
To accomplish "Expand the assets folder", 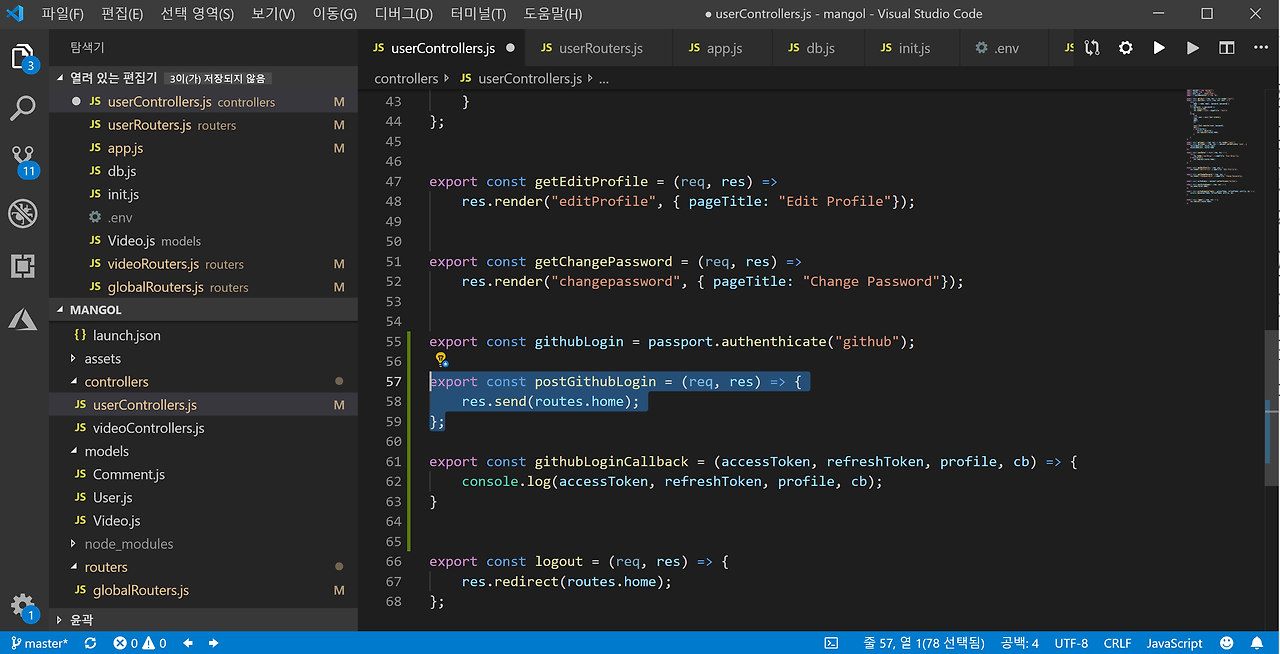I will tap(102, 359).
